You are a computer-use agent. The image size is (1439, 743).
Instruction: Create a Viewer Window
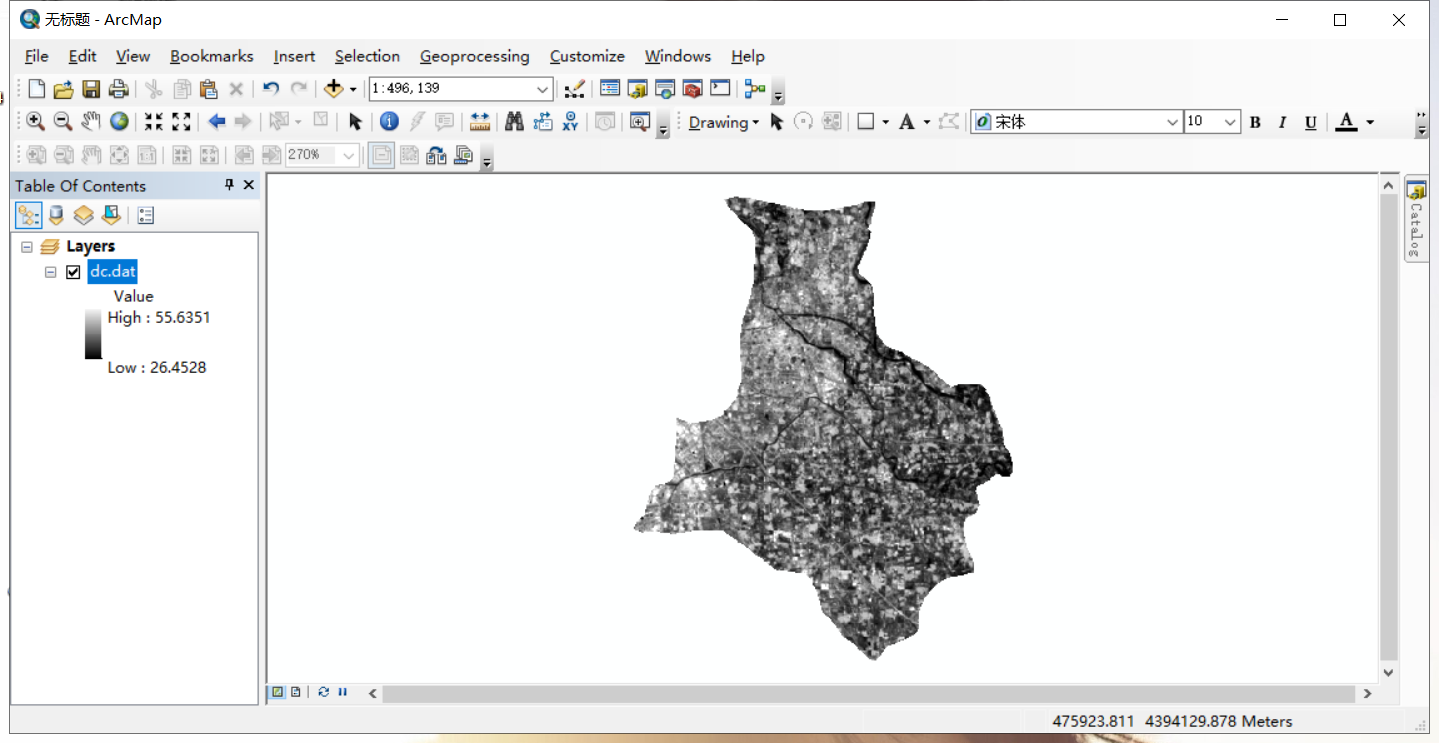[640, 122]
